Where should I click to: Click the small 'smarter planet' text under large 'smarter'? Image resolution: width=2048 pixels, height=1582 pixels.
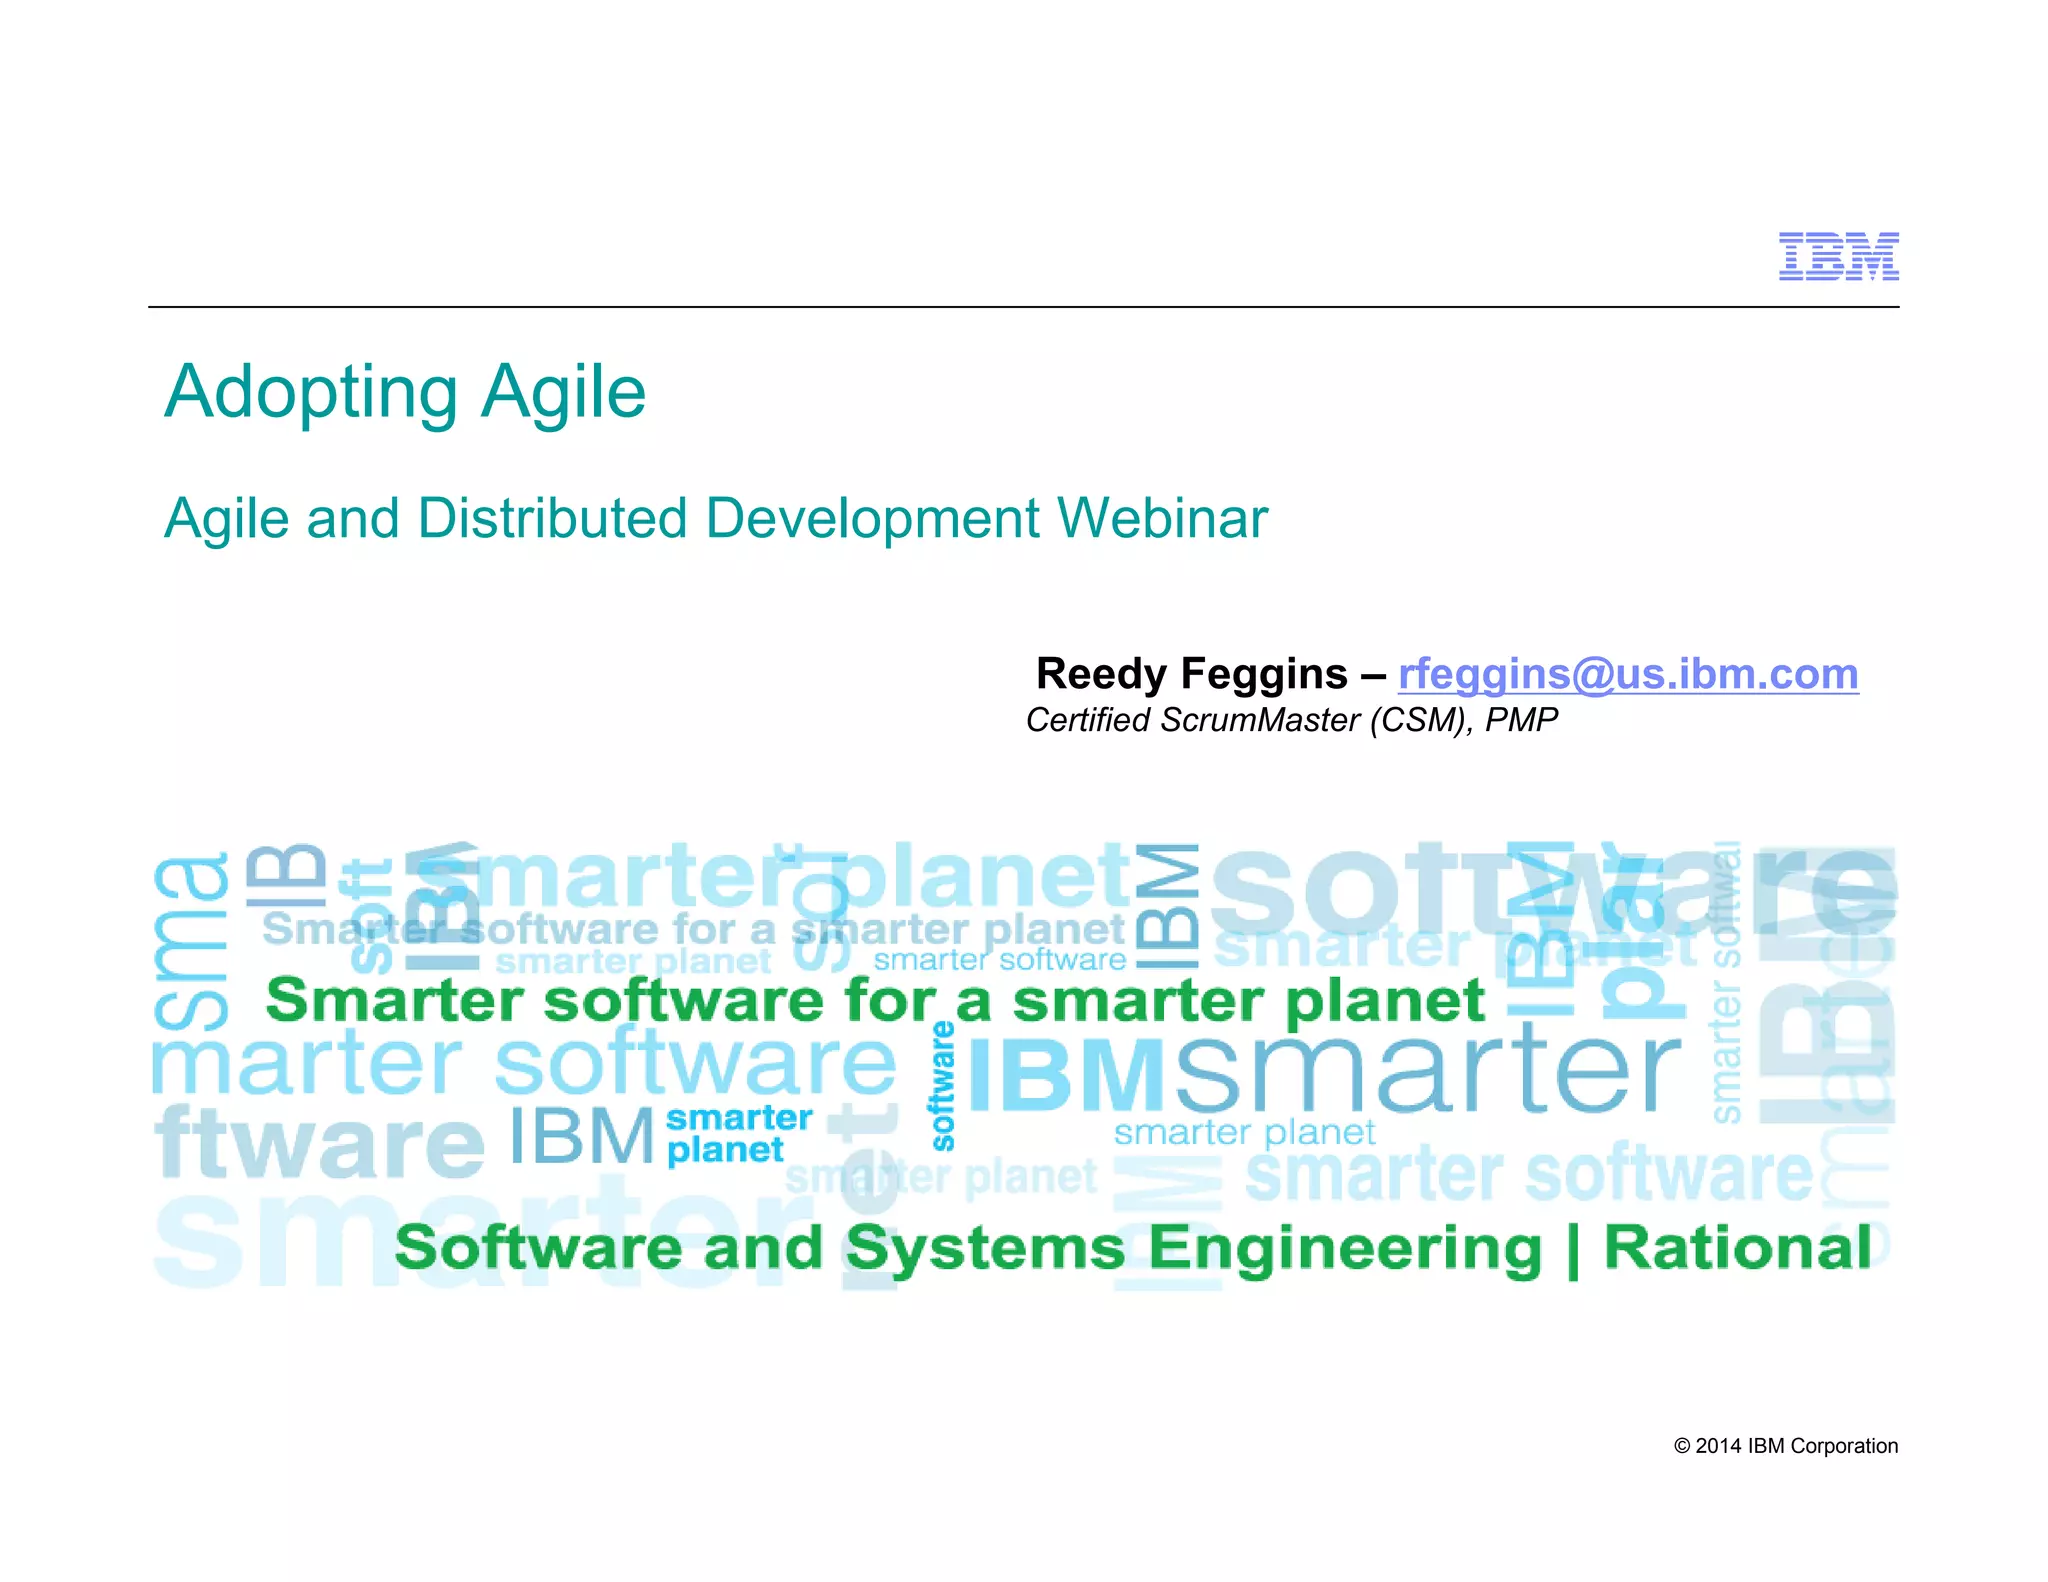click(1244, 1132)
